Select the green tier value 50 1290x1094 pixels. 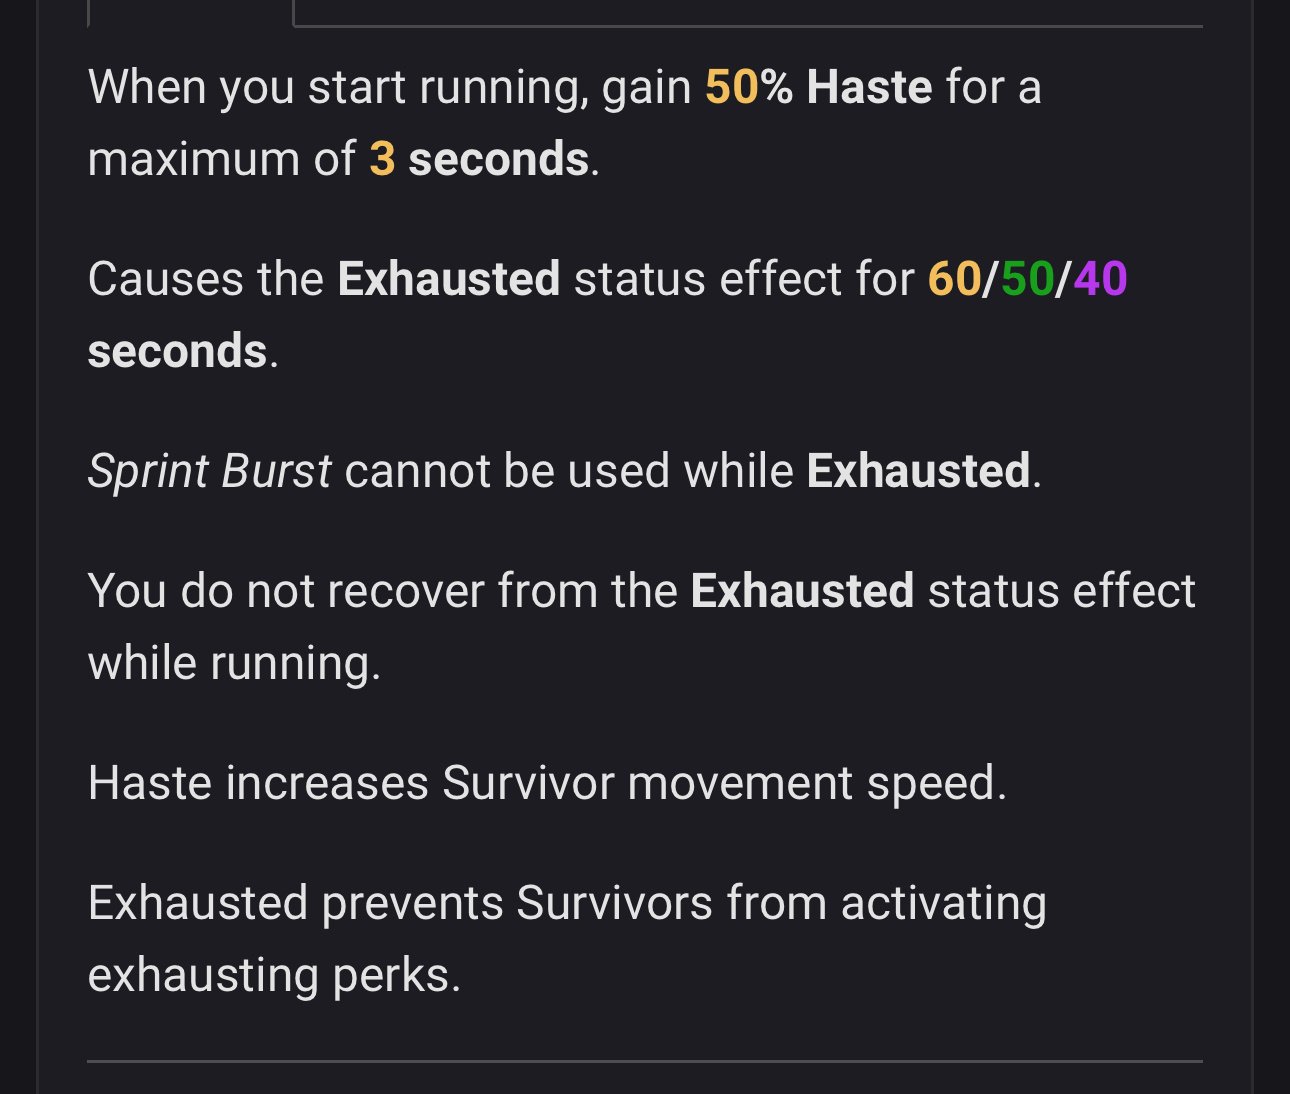[1027, 279]
